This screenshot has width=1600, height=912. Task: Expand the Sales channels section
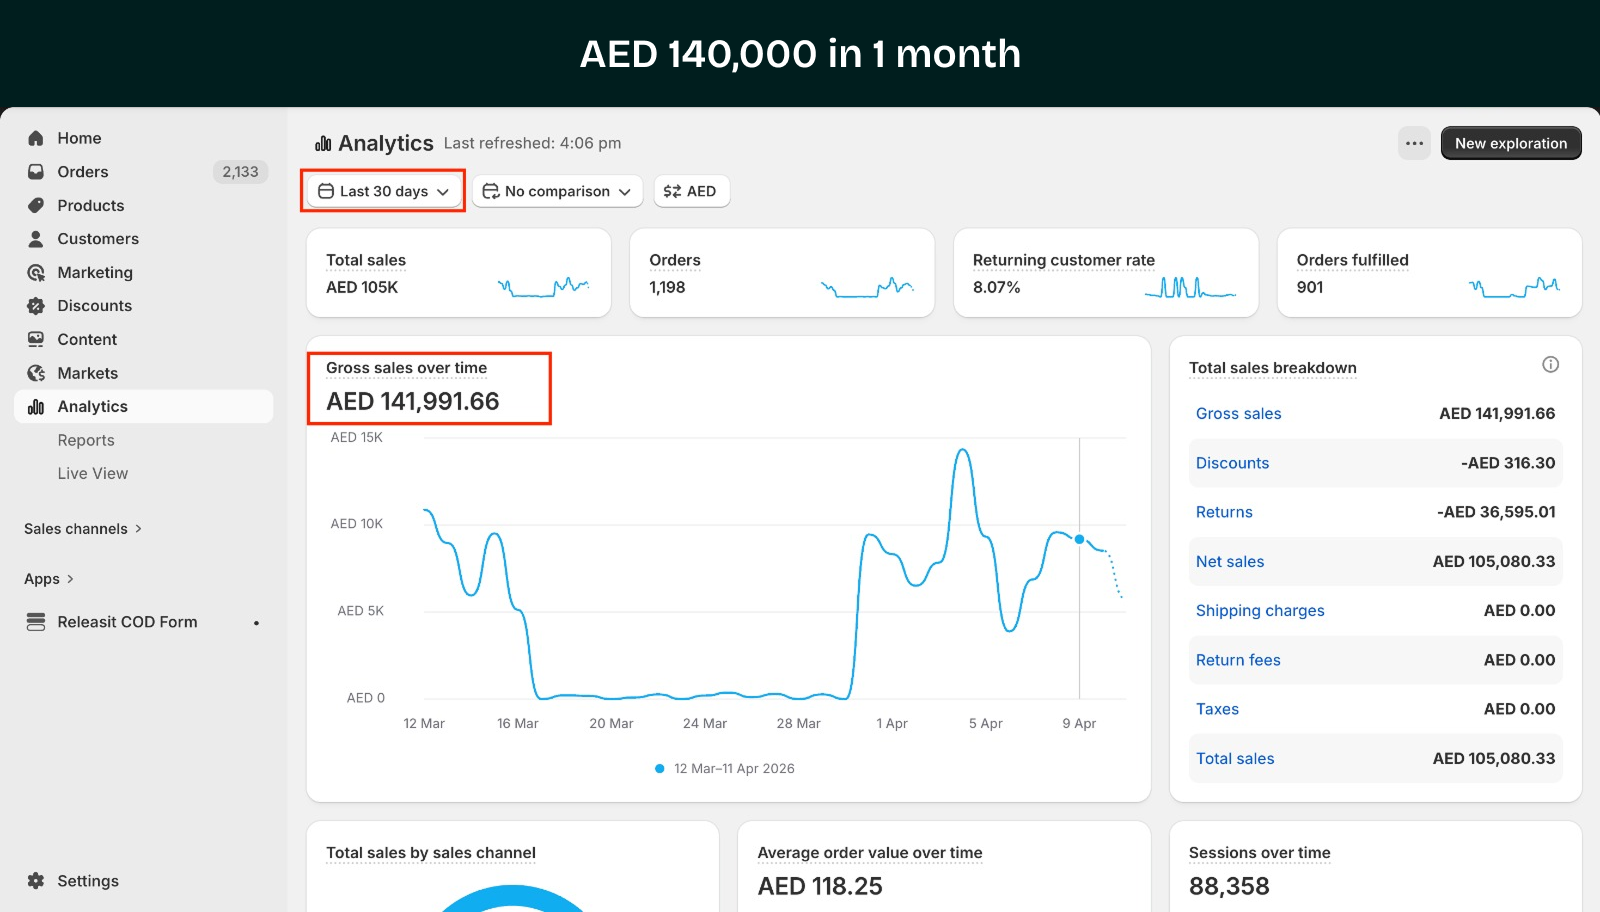83,529
